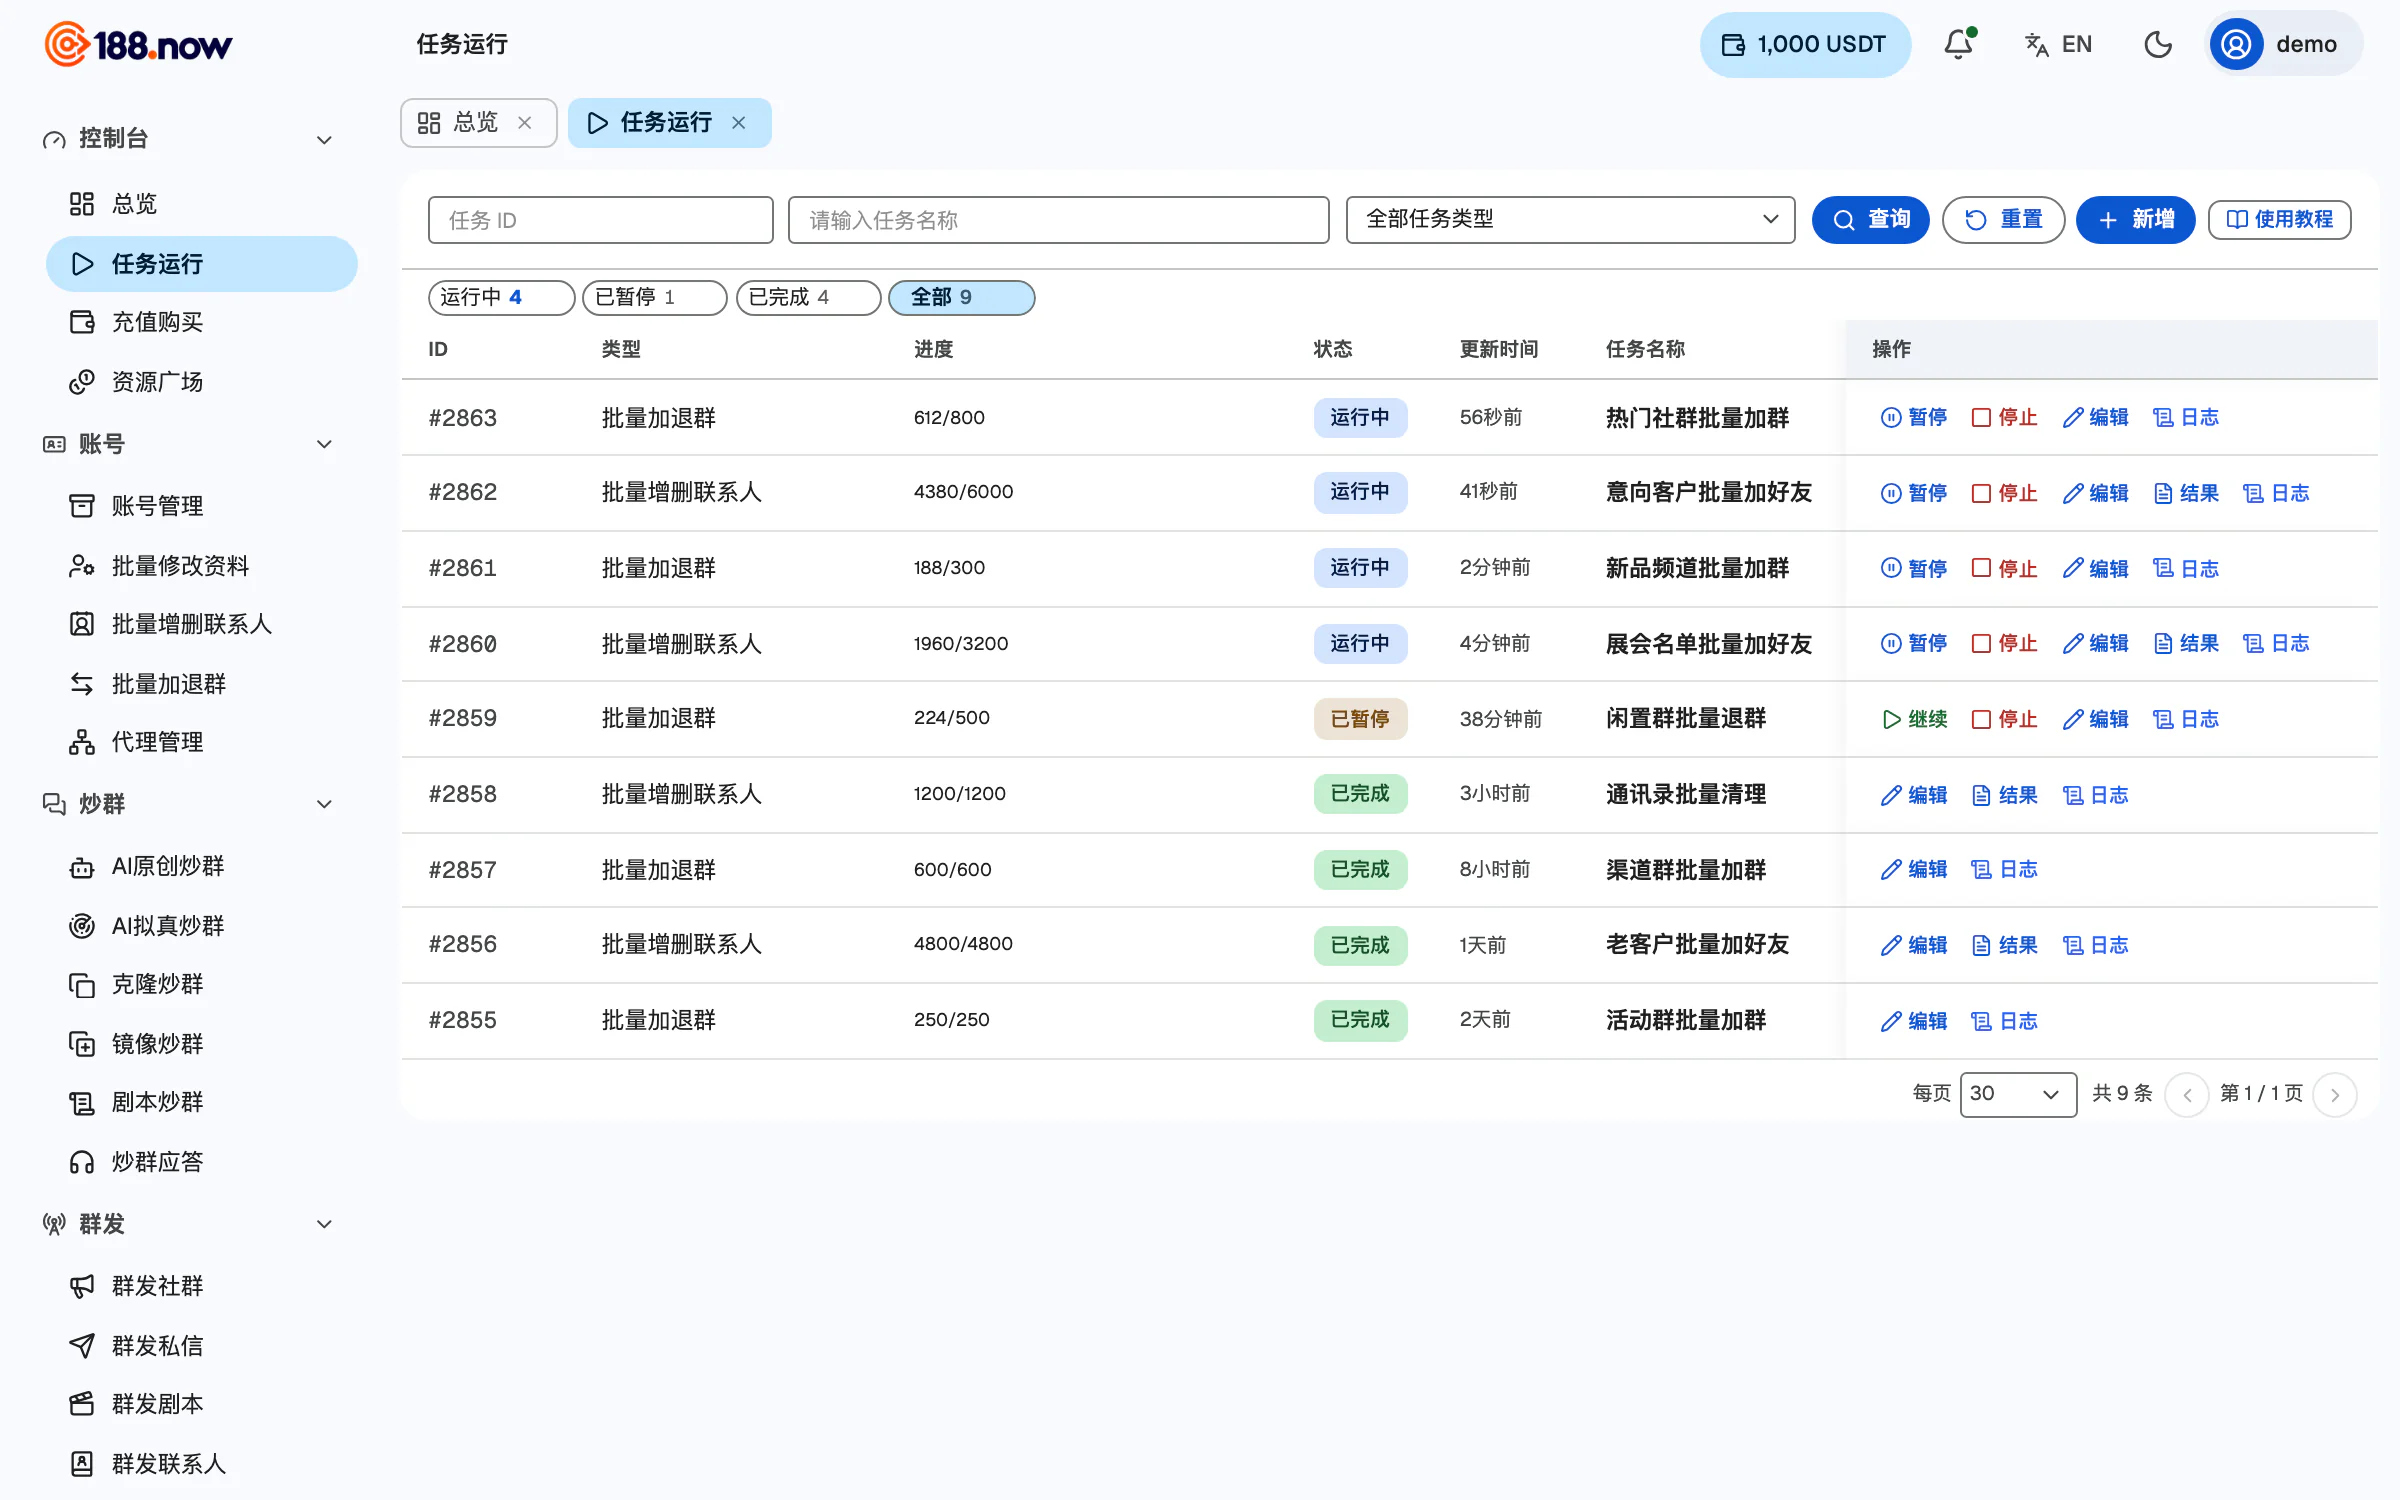Open the 全部任务类型 dropdown

1570,220
